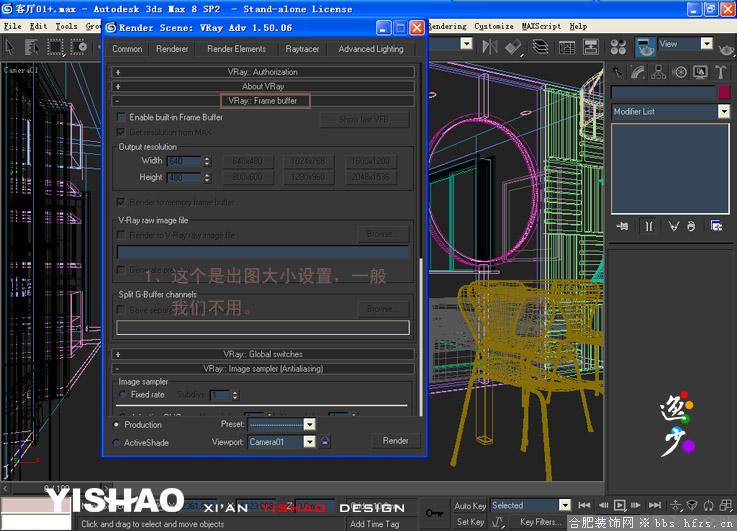
Task: Select the Production render mode
Action: point(117,425)
